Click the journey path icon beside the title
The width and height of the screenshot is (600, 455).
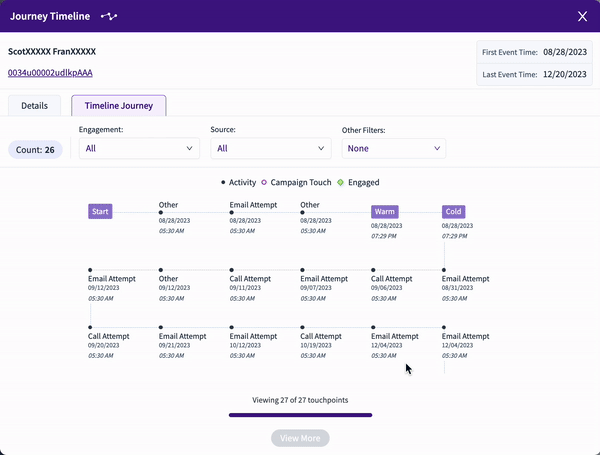point(109,16)
